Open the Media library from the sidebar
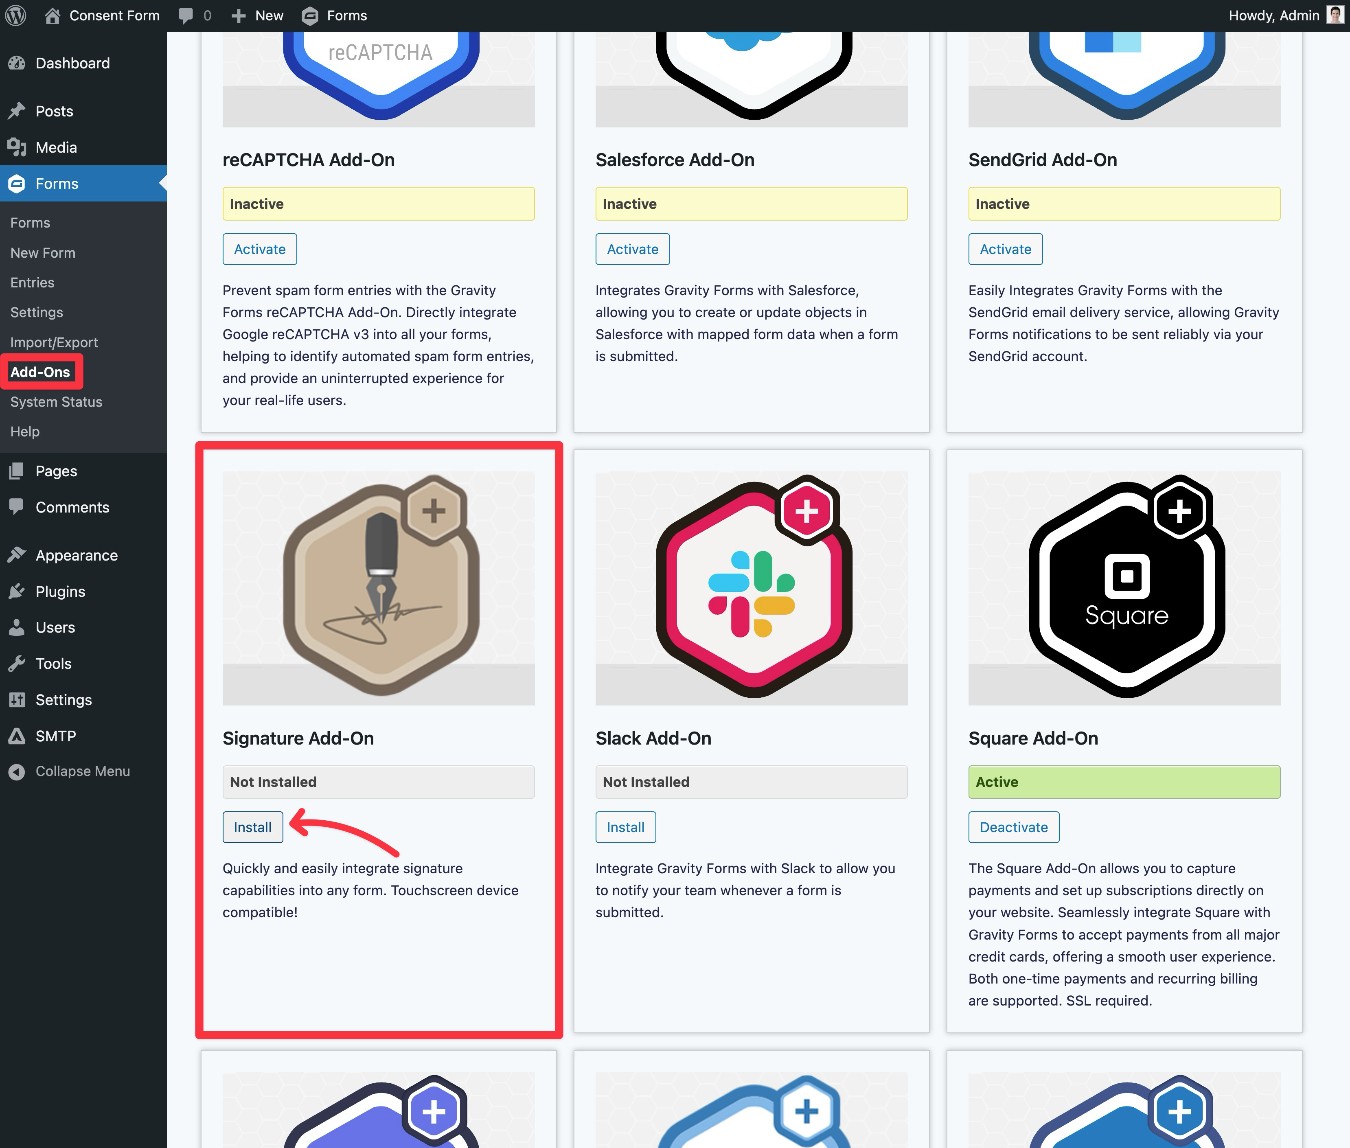The width and height of the screenshot is (1350, 1148). pos(55,147)
